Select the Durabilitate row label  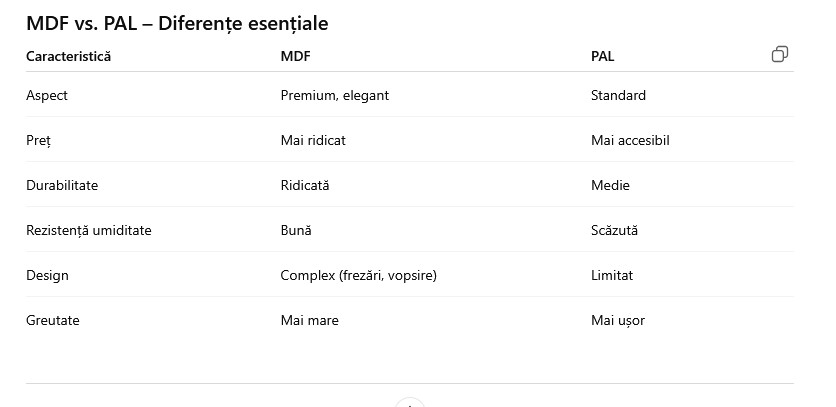click(x=62, y=186)
